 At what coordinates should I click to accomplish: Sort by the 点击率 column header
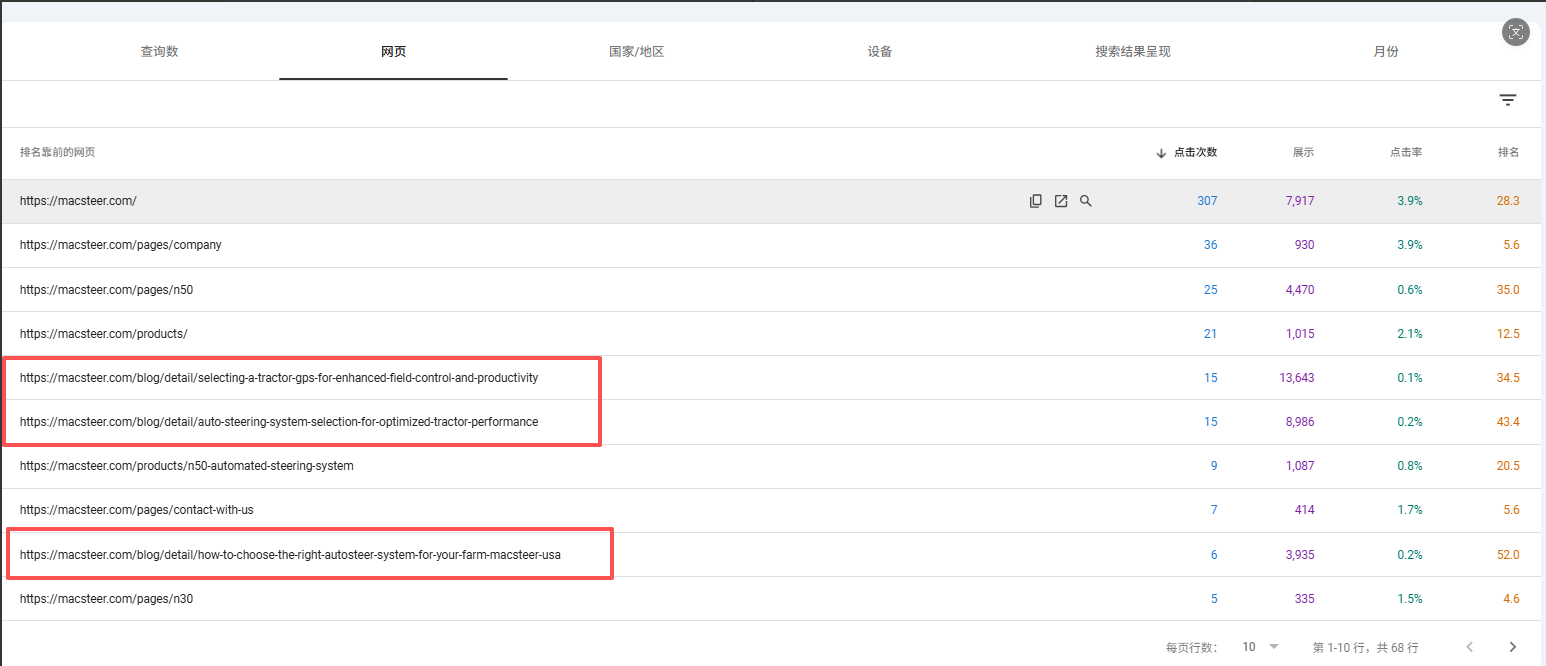(1406, 153)
